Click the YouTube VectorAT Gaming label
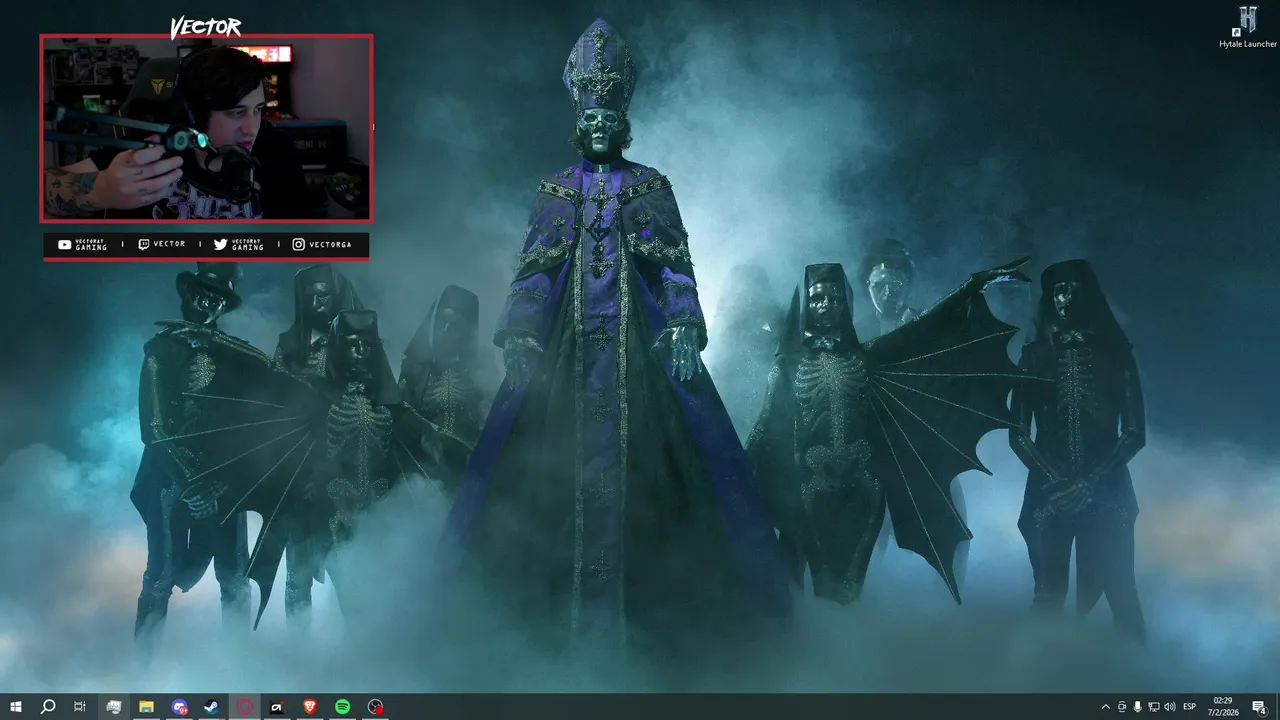 click(83, 245)
